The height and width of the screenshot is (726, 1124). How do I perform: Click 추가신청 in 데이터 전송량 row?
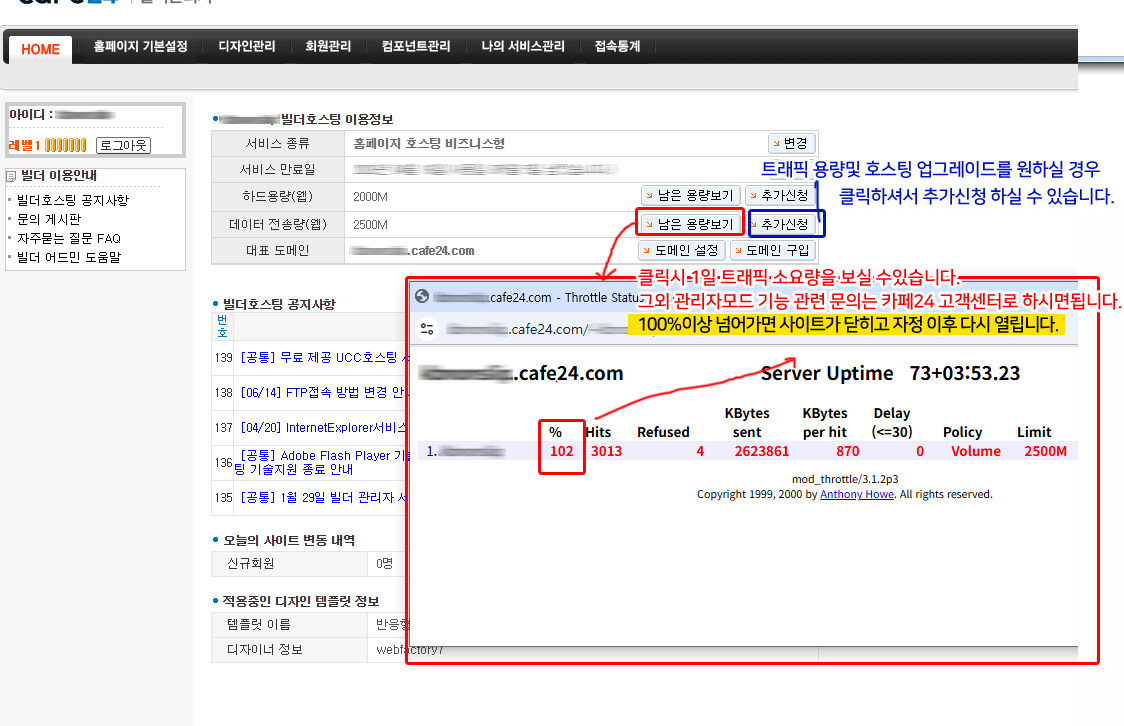pyautogui.click(x=784, y=224)
